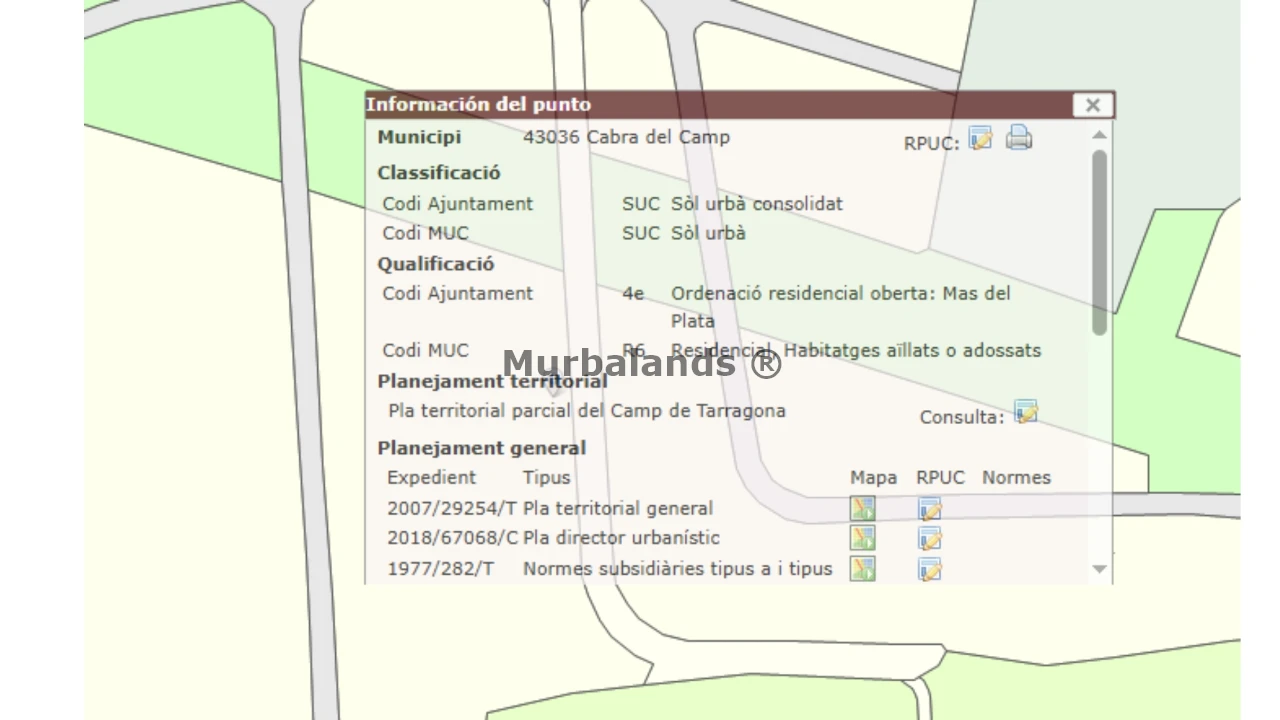
Task: Open the Consulta icon for Pla territorial parcial
Action: [1026, 413]
